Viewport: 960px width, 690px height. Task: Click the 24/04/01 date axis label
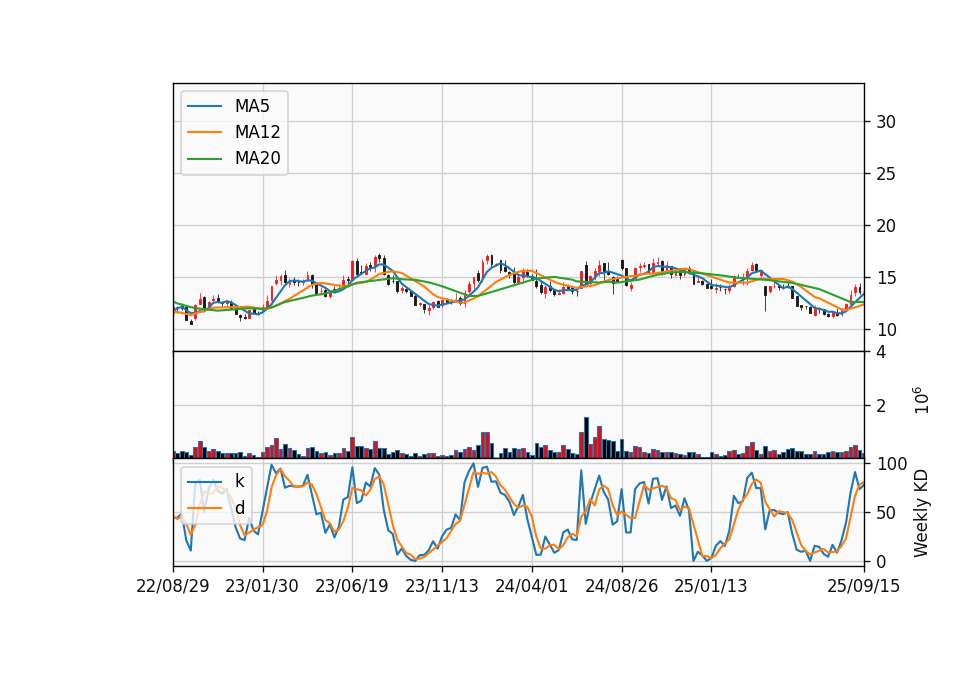(x=531, y=586)
